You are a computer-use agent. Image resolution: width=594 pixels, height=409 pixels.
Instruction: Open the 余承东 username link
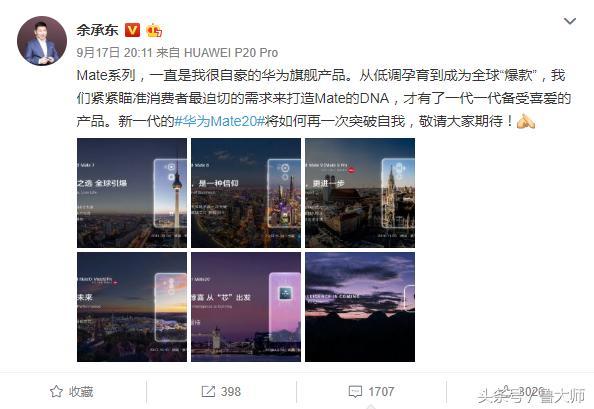click(x=97, y=30)
